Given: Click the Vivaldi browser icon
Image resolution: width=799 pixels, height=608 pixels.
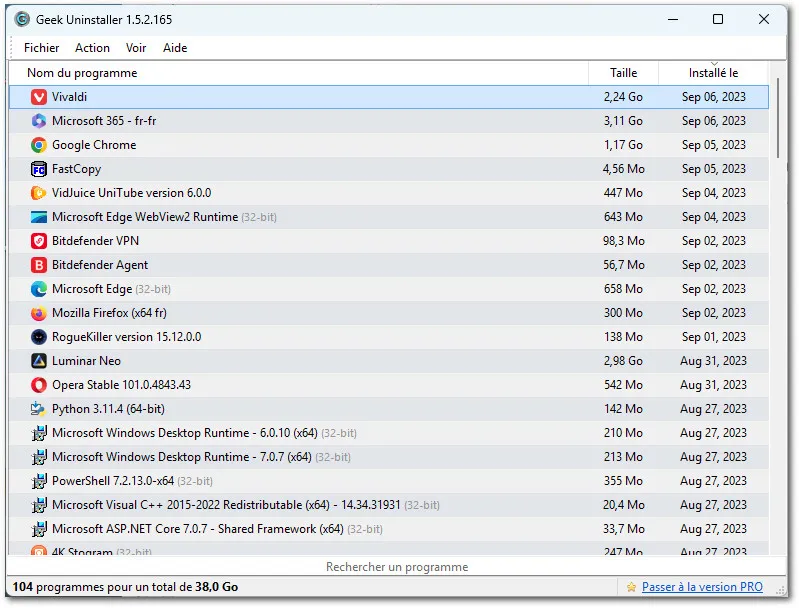Looking at the screenshot, I should (39, 97).
